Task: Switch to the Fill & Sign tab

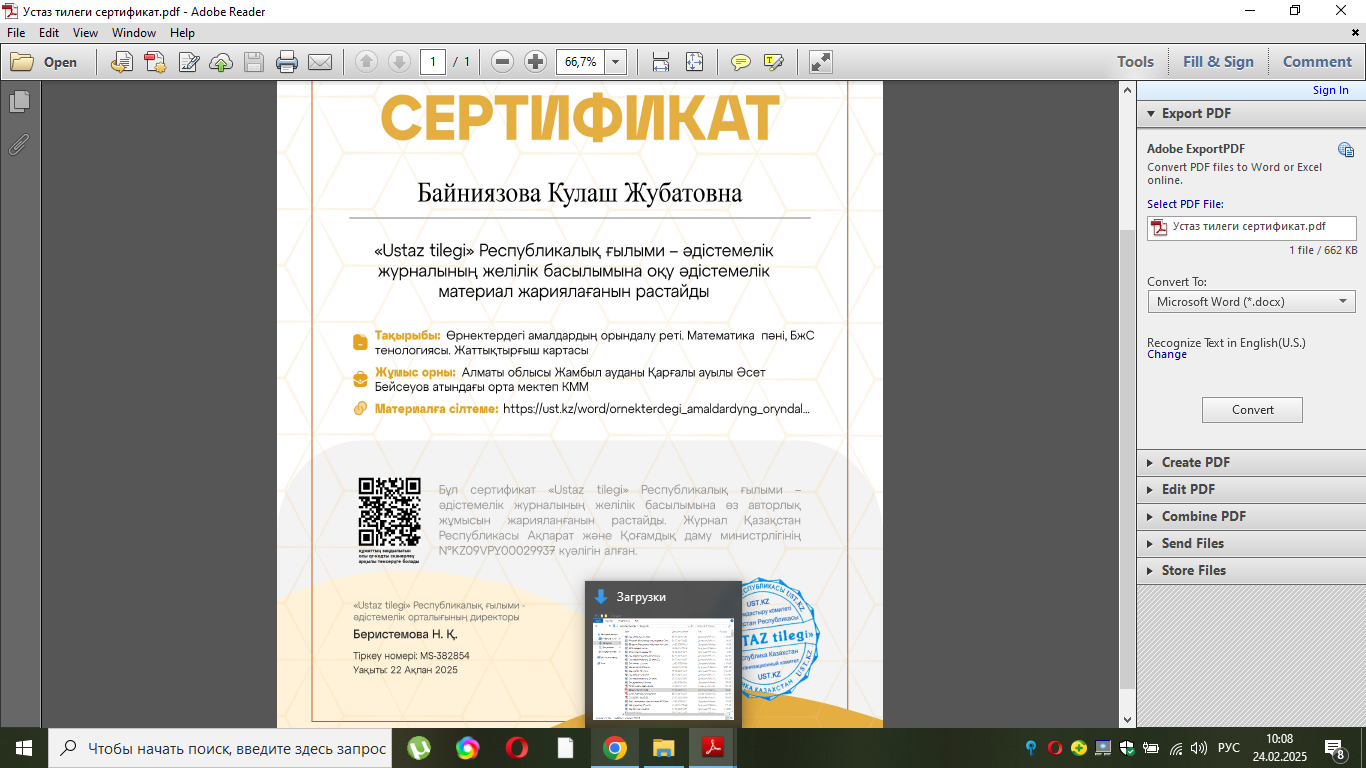Action: [1217, 62]
